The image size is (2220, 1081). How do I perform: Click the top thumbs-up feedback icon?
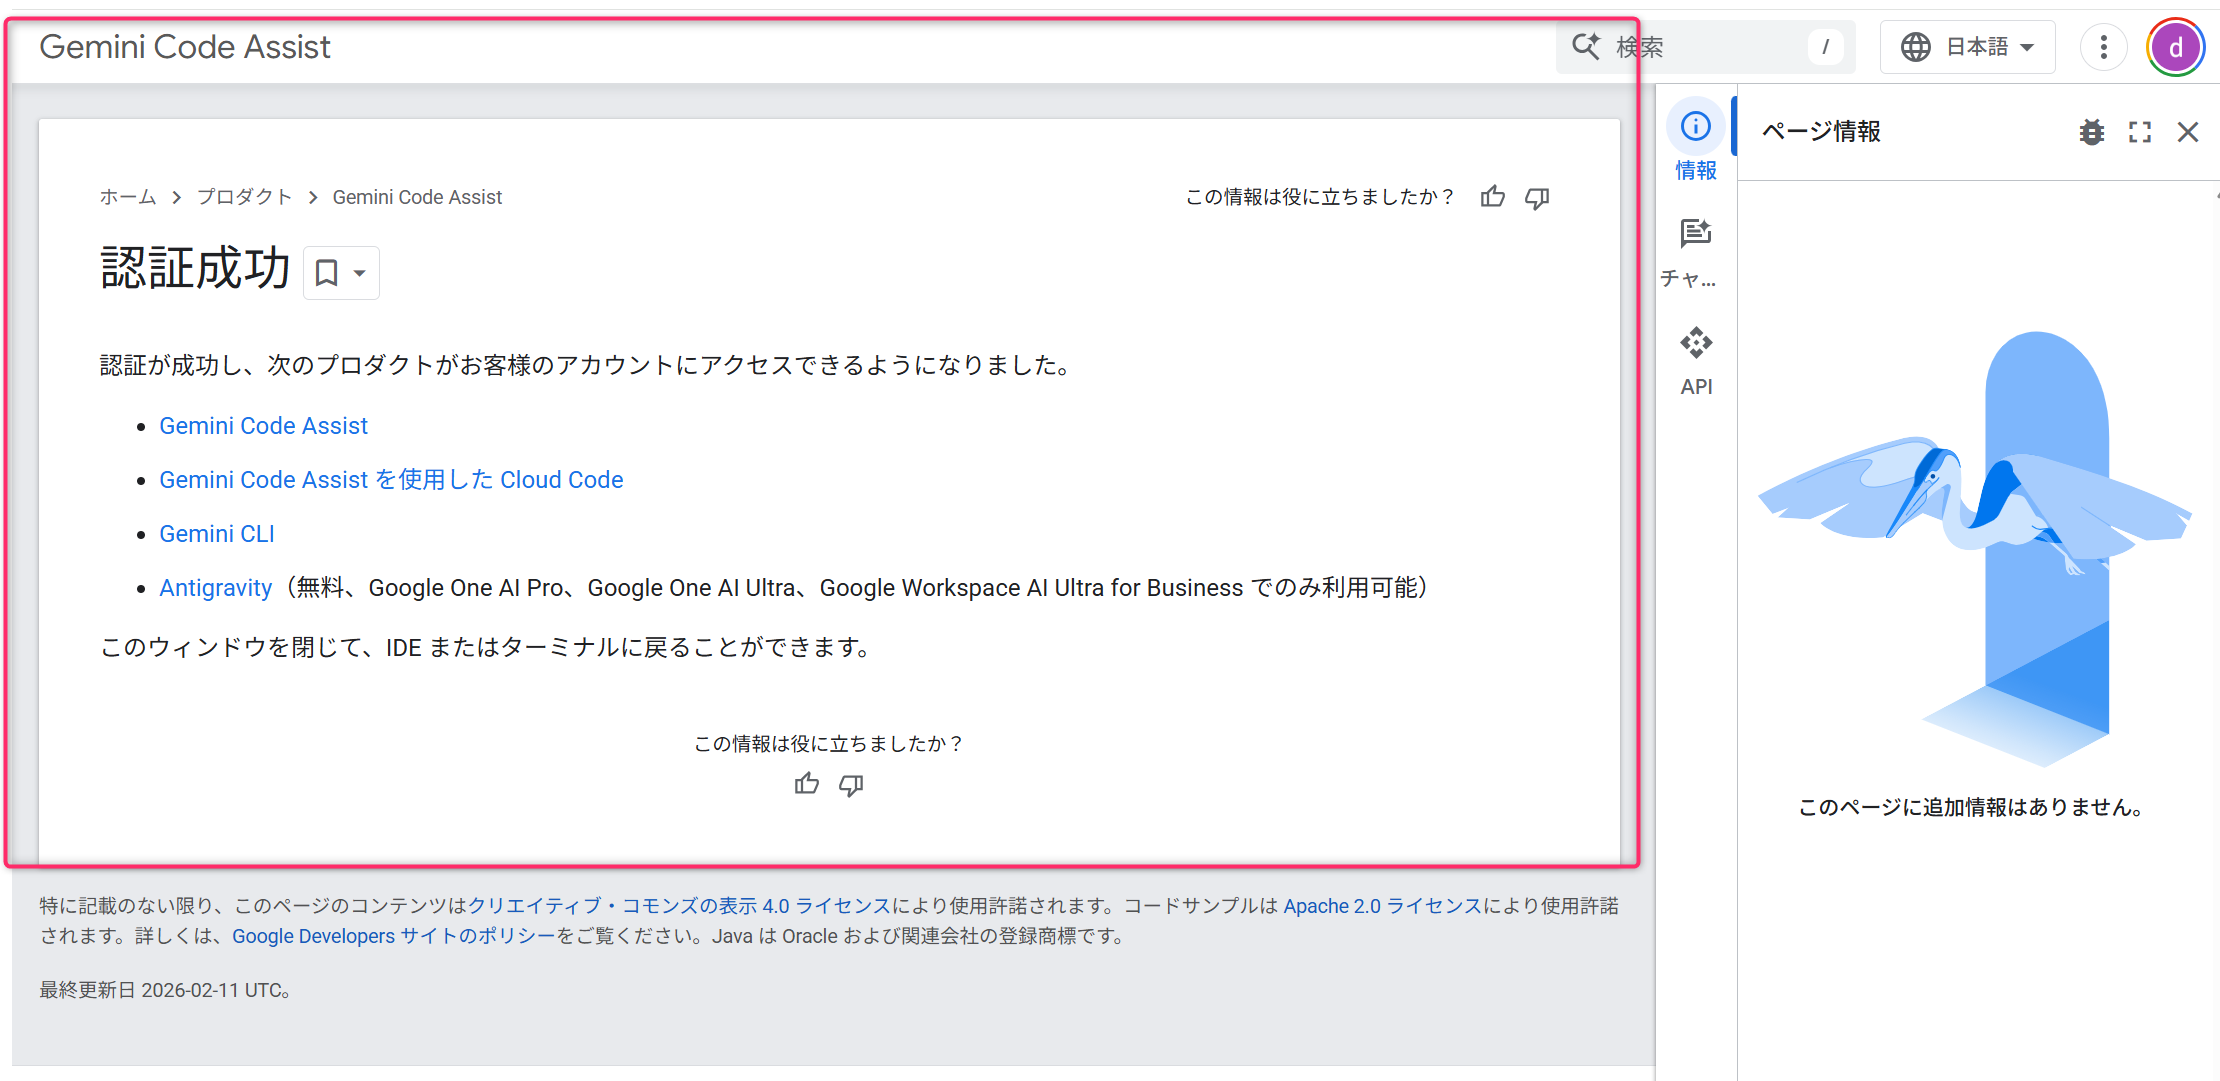tap(1493, 197)
